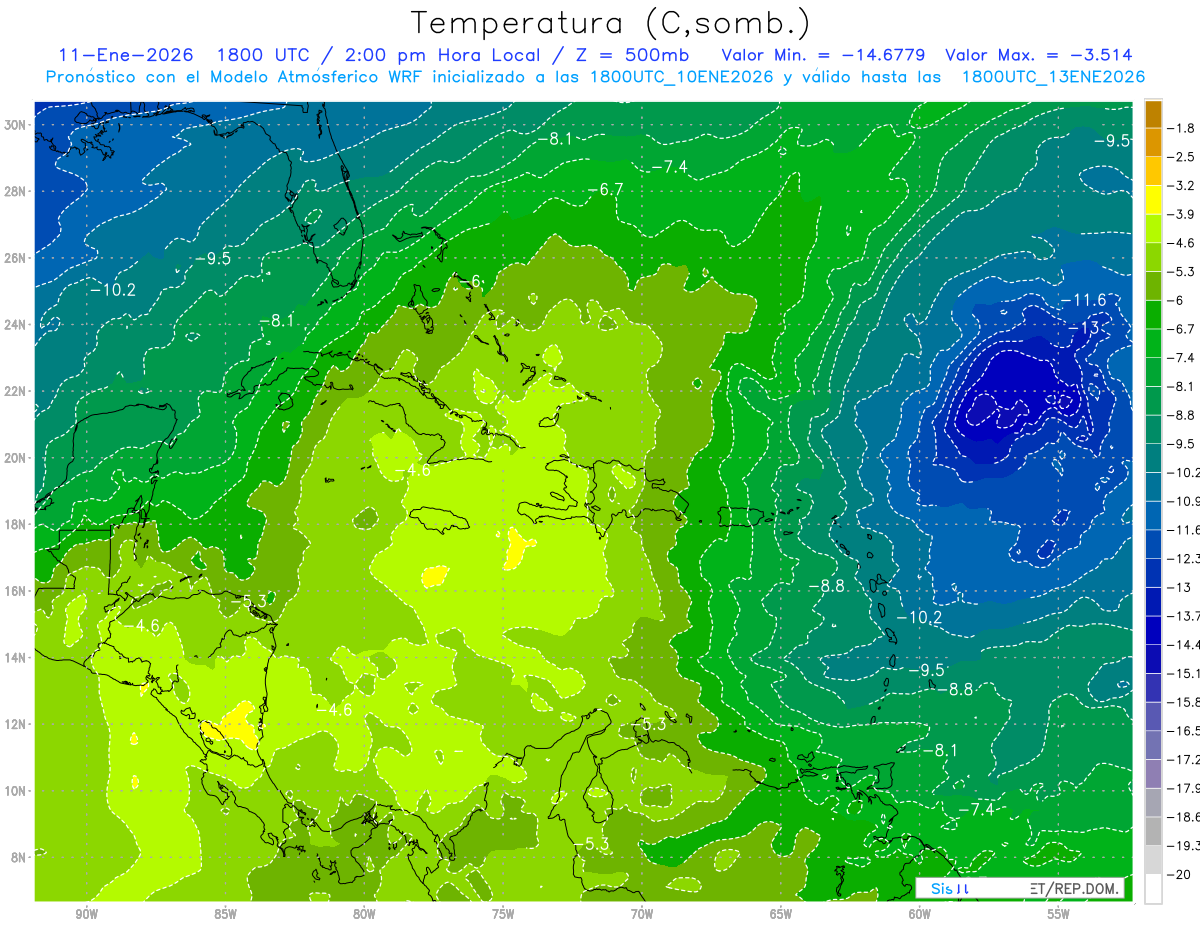Pick the yellow swatch between -3.2 and -3.9

pyautogui.click(x=1153, y=200)
